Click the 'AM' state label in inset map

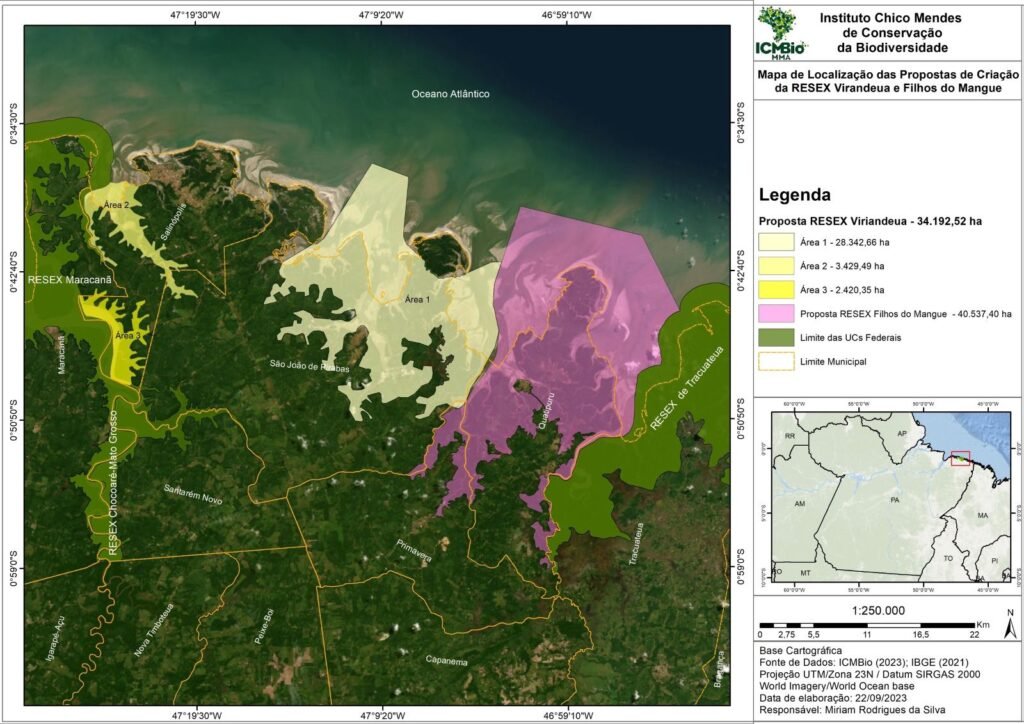click(800, 504)
